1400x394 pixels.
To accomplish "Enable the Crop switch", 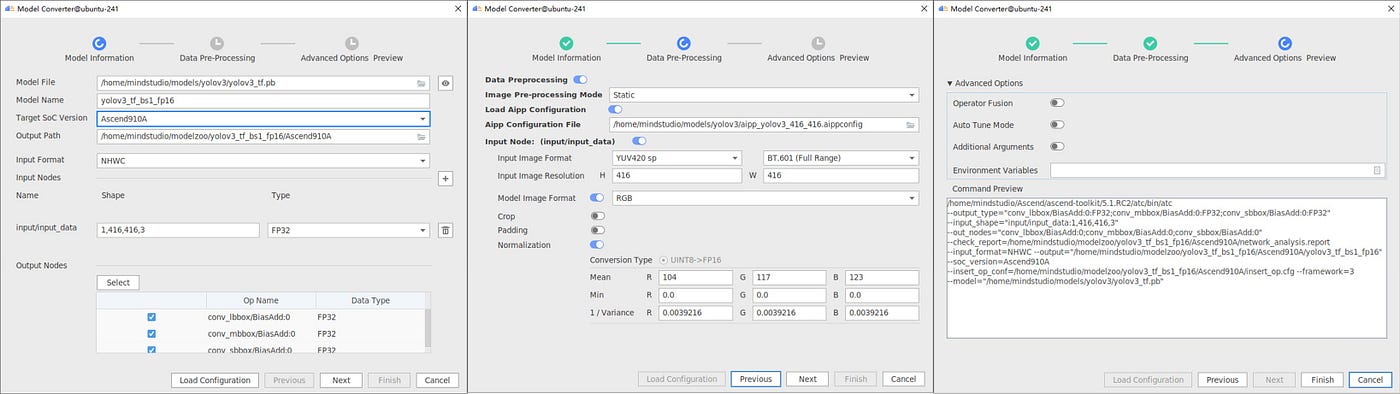I will [x=598, y=216].
